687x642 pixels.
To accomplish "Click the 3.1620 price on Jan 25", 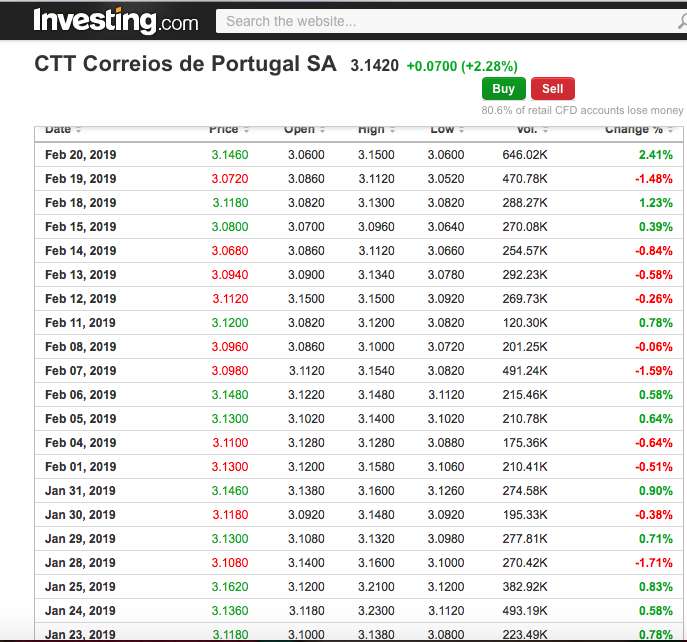I will click(x=230, y=587).
